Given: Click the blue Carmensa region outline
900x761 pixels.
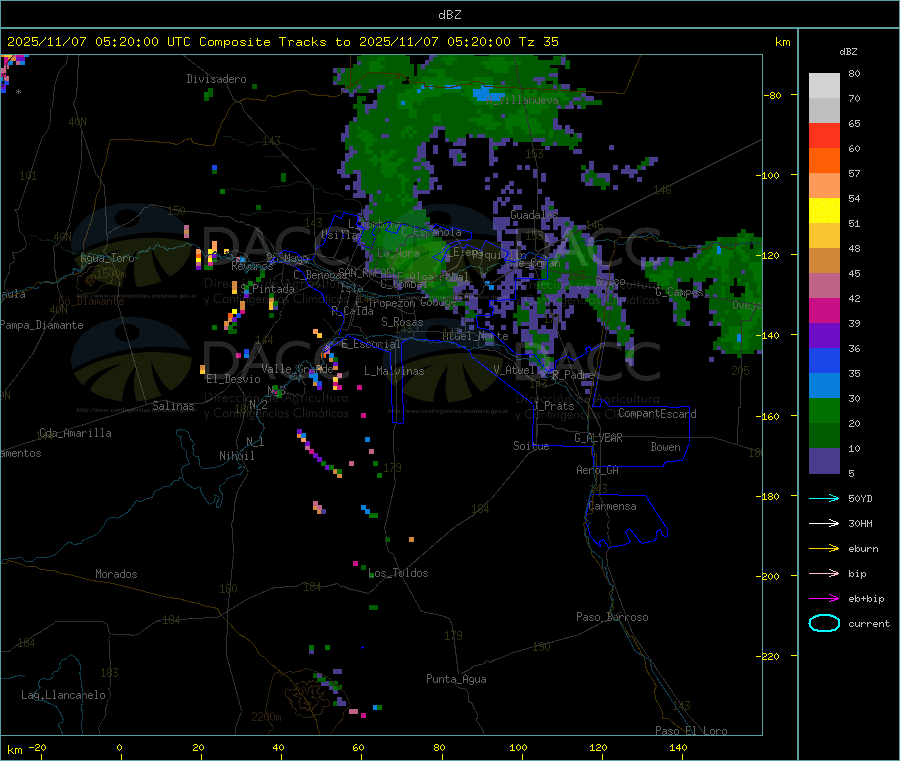Looking at the screenshot, I should tap(626, 520).
